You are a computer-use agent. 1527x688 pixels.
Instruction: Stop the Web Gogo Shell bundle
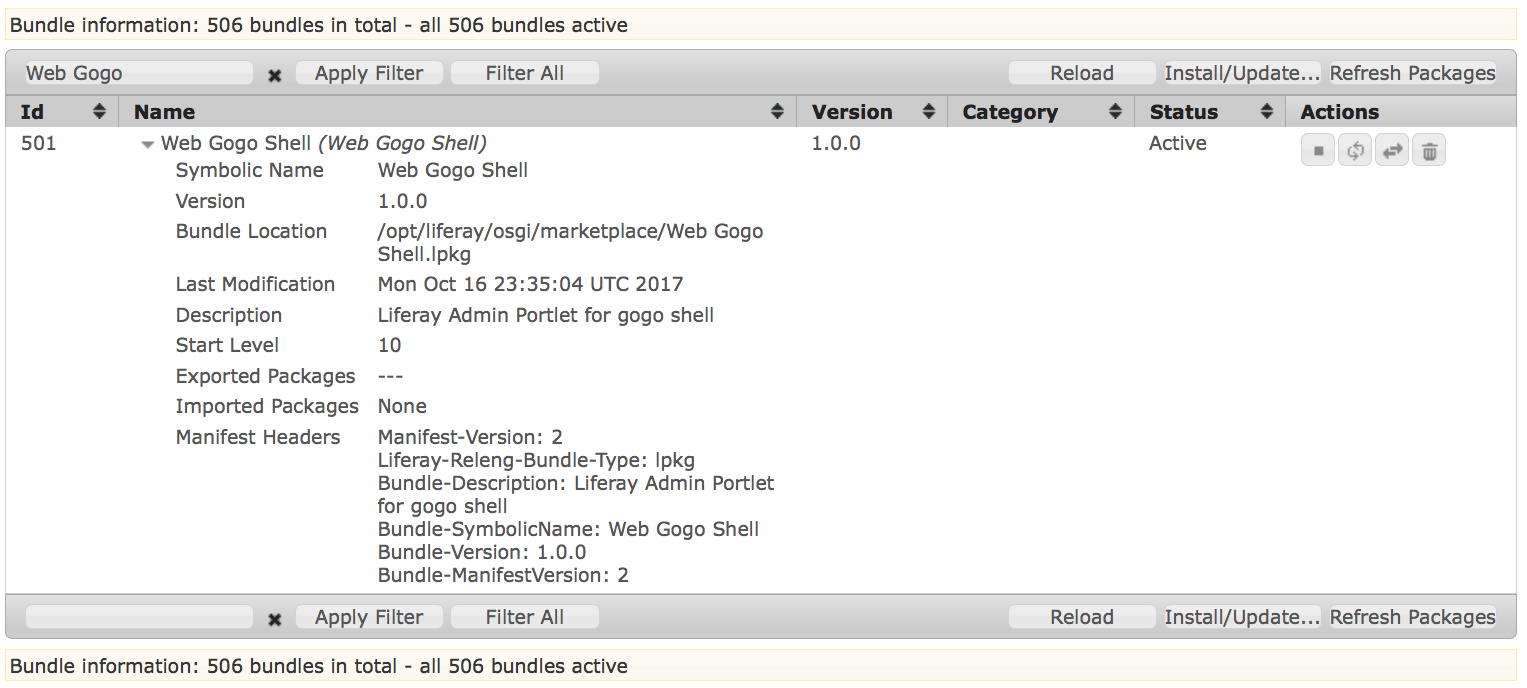[x=1318, y=151]
